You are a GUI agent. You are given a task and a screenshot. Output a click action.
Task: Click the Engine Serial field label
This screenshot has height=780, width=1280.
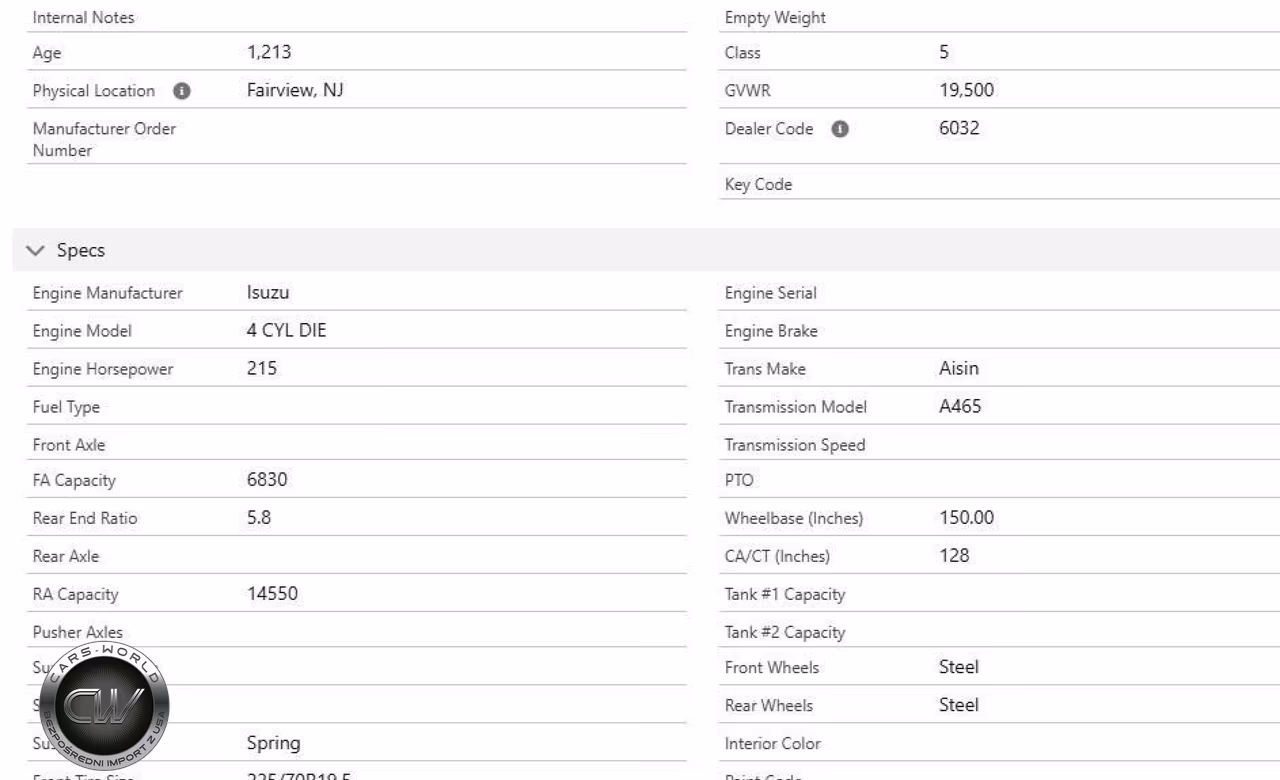click(770, 294)
